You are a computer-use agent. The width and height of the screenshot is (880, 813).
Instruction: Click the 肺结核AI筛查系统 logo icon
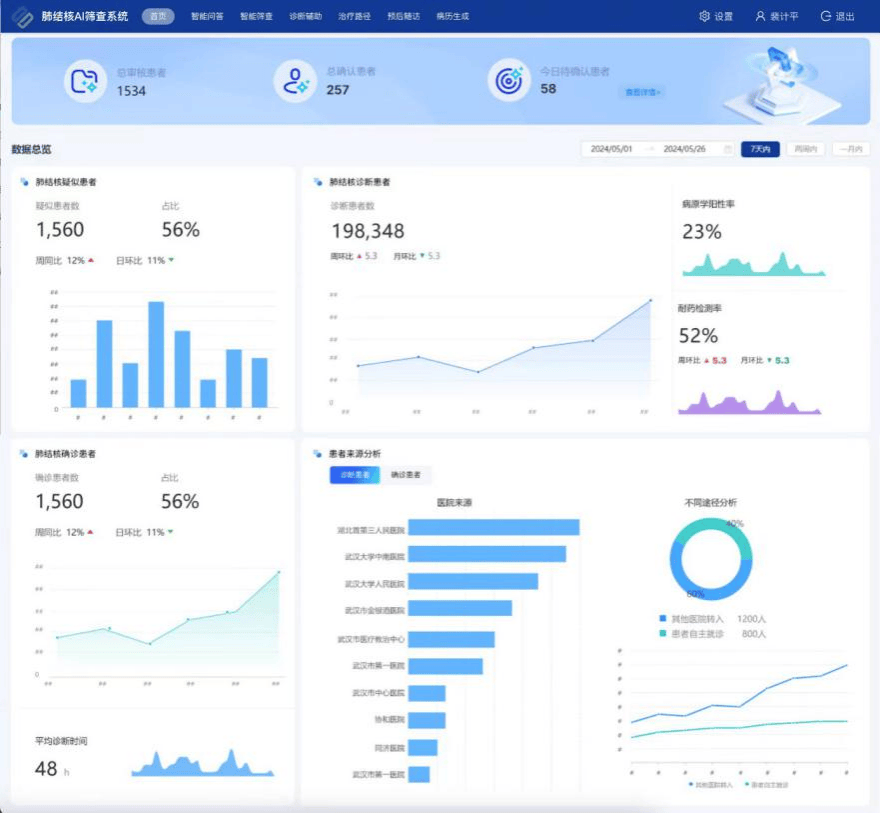coord(22,17)
